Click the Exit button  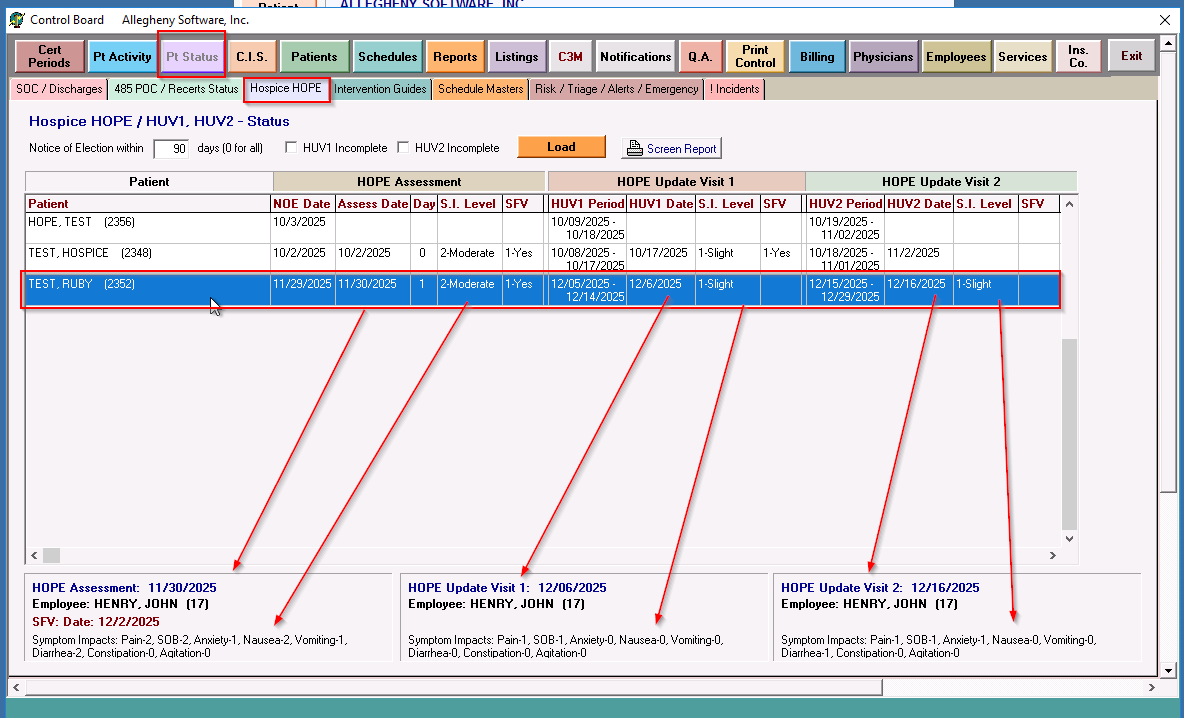click(1131, 57)
